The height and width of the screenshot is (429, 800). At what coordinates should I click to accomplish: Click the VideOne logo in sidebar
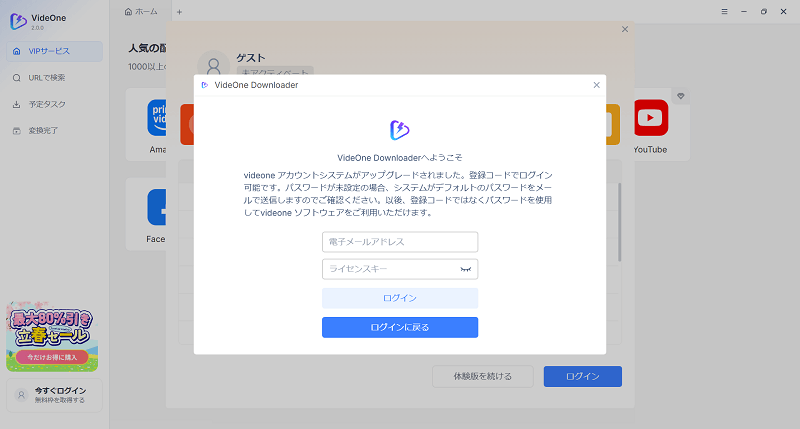18,21
